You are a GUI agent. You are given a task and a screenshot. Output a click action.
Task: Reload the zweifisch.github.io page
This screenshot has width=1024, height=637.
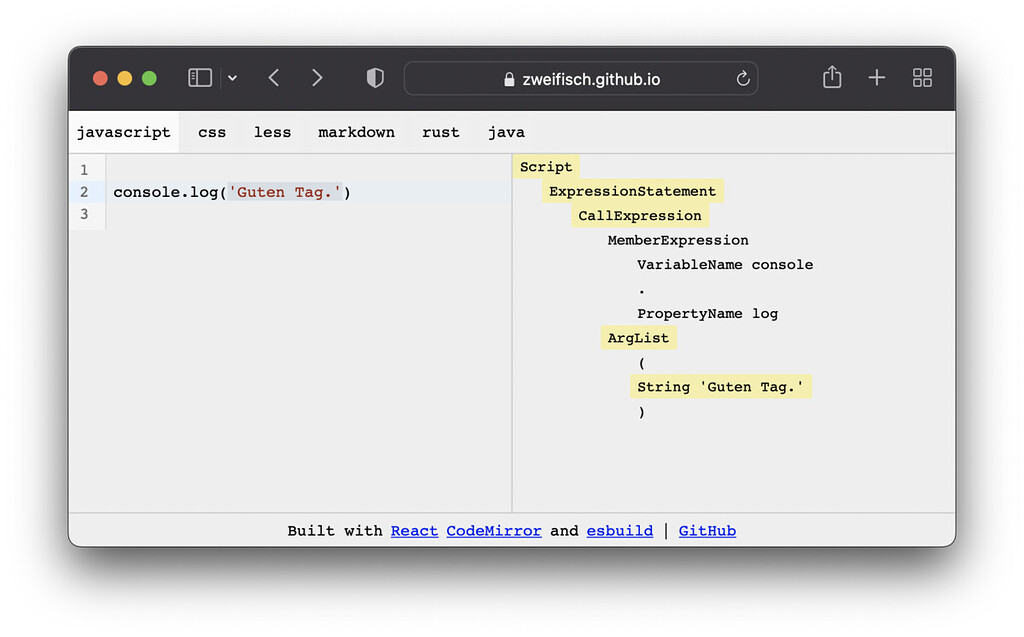(742, 78)
